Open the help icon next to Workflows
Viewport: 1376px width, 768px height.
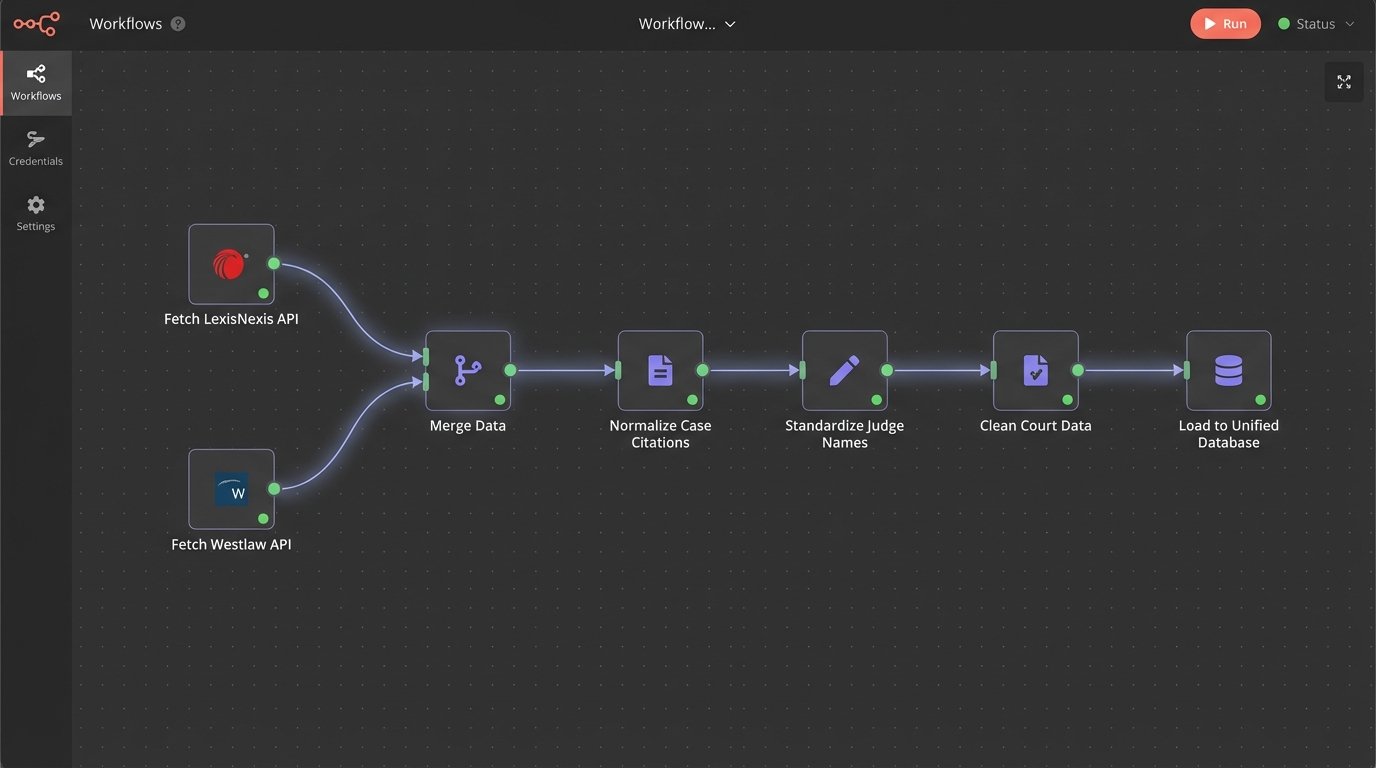click(178, 24)
